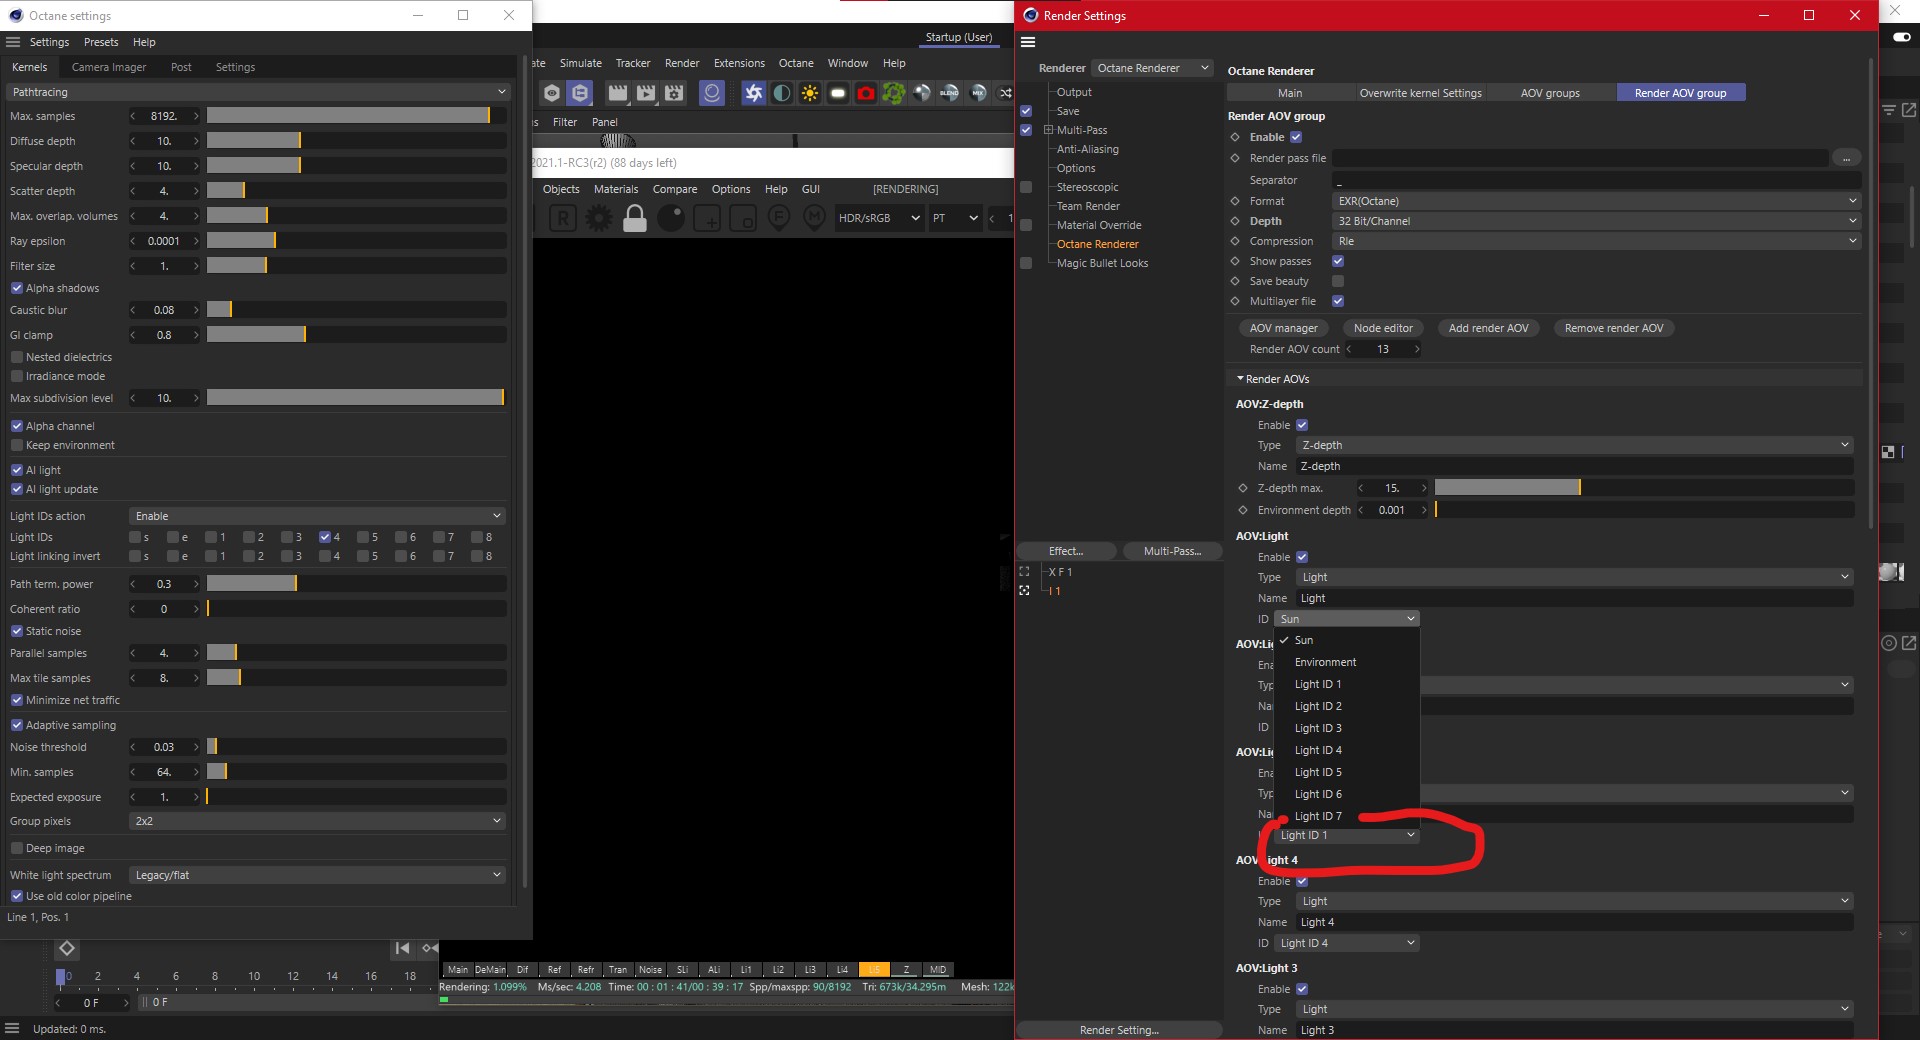Screen dimensions: 1920x1040
Task: Click the grey glossy material sphere icon
Action: pyautogui.click(x=921, y=93)
